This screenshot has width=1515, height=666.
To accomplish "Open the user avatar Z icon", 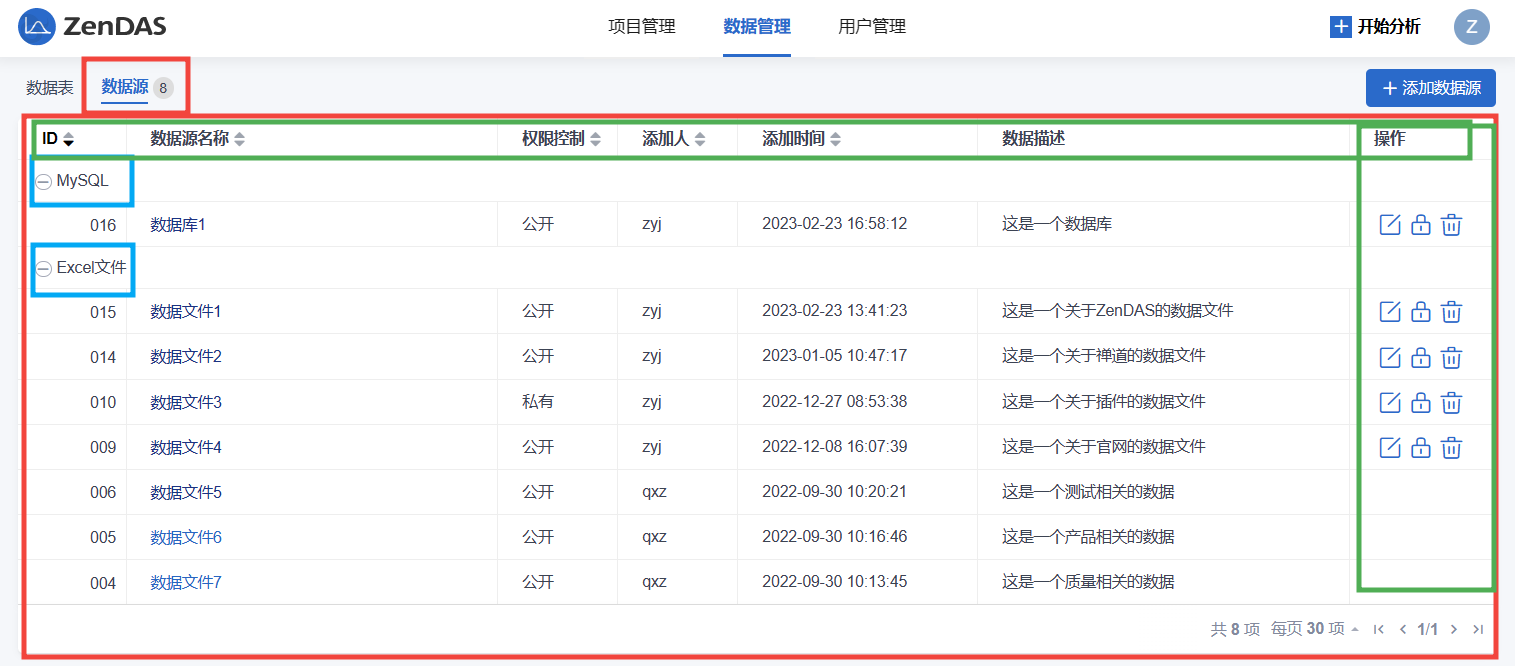I will pos(1471,27).
